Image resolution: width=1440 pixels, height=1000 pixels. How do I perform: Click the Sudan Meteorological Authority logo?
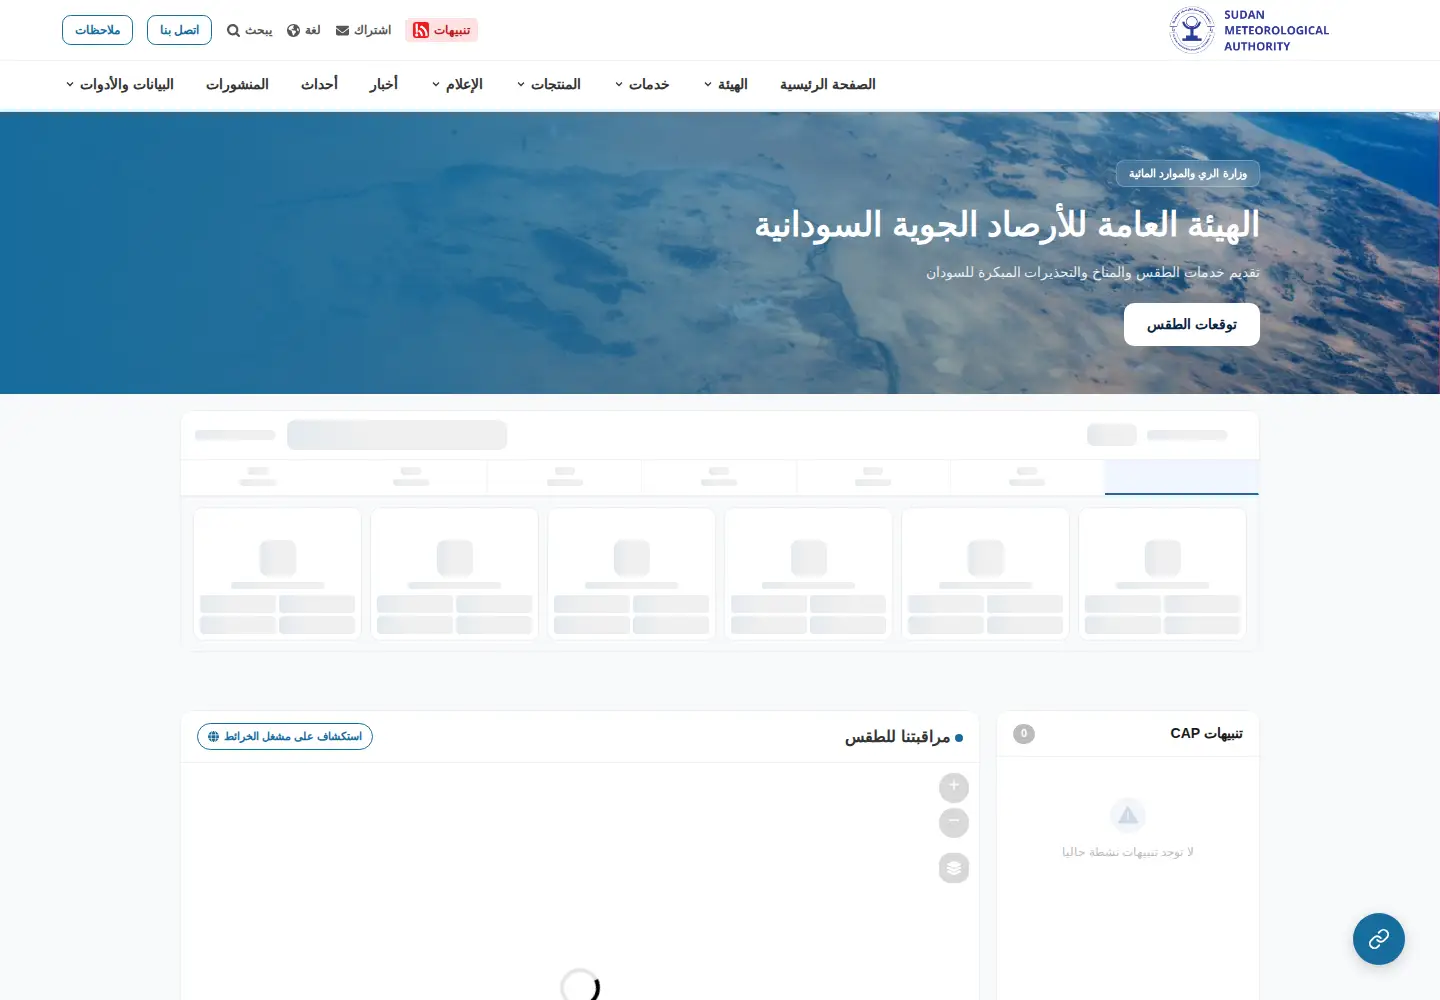pyautogui.click(x=1249, y=30)
